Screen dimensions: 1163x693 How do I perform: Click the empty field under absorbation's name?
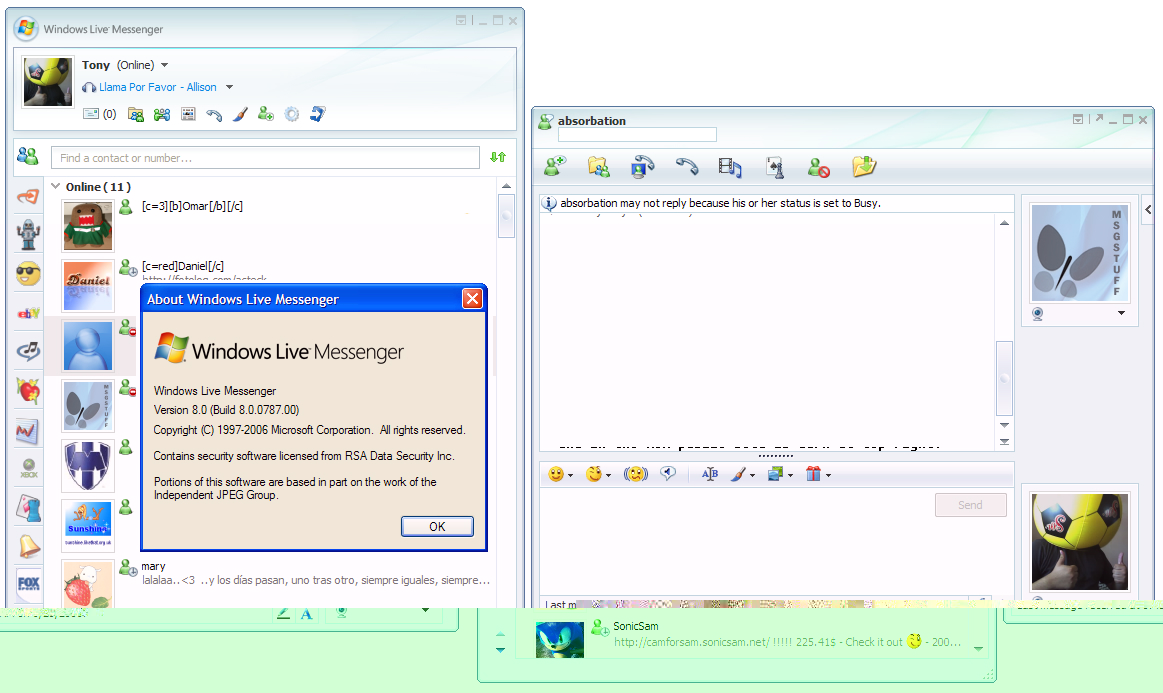point(637,134)
